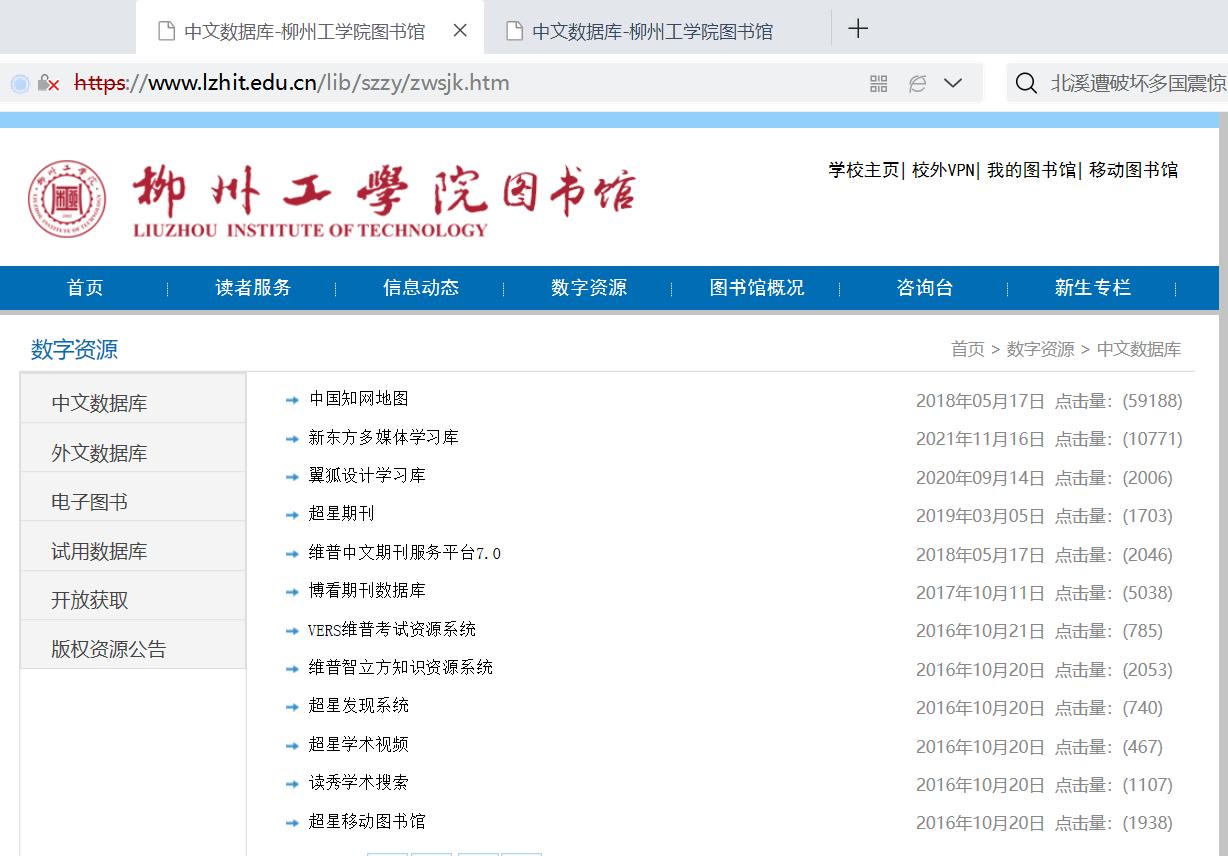
Task: Open the 信息动态 navigation menu
Action: pos(421,288)
